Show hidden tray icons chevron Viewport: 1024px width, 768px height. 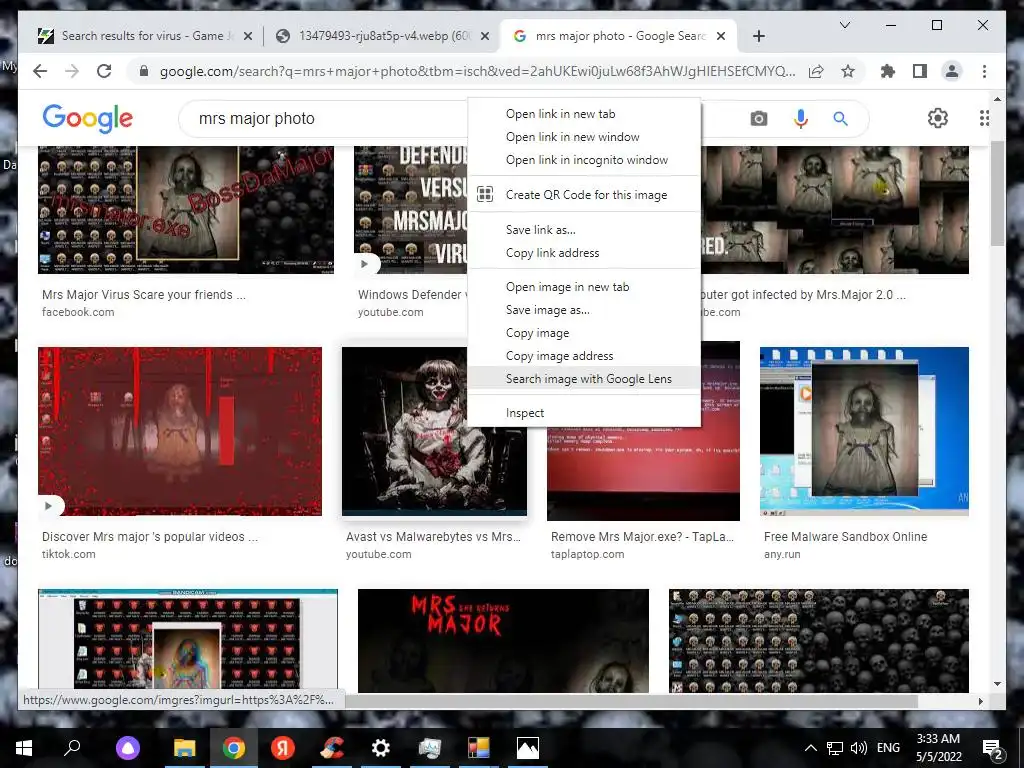click(x=810, y=748)
